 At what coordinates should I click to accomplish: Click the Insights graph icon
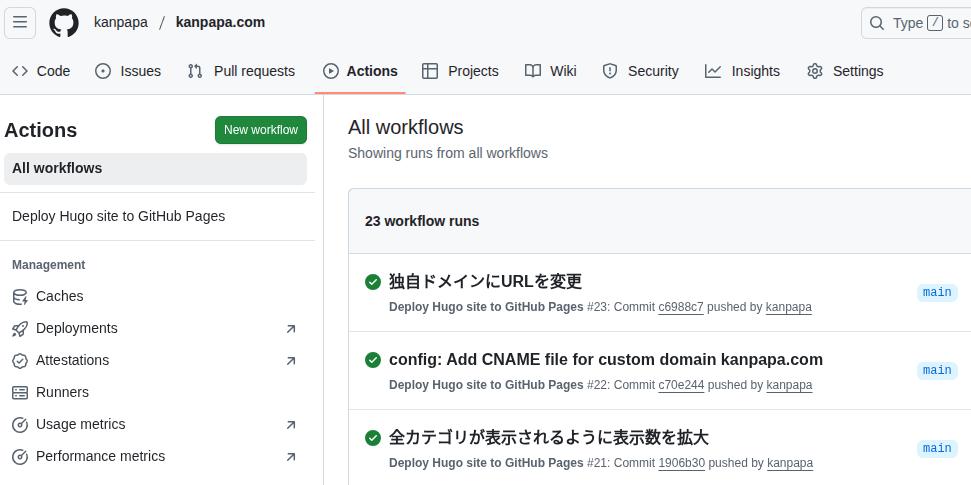pyautogui.click(x=713, y=71)
